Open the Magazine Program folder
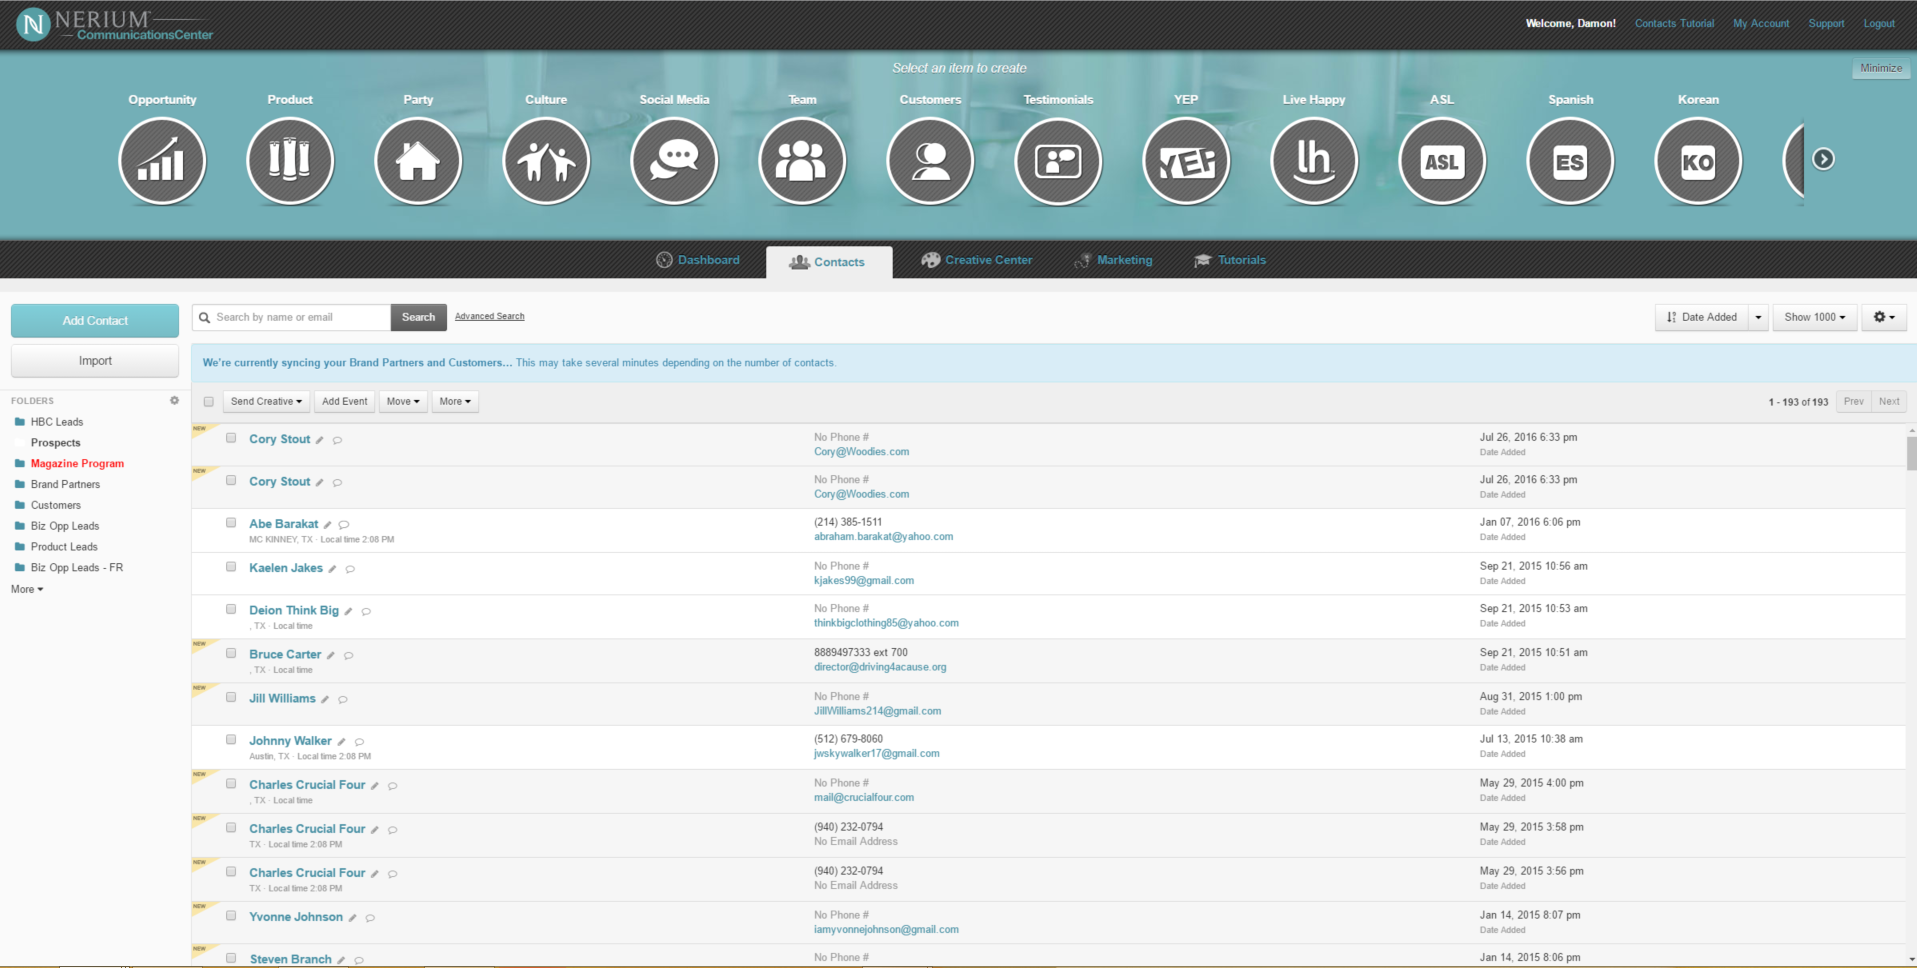Screen dimensions: 1917x968 [x=77, y=464]
